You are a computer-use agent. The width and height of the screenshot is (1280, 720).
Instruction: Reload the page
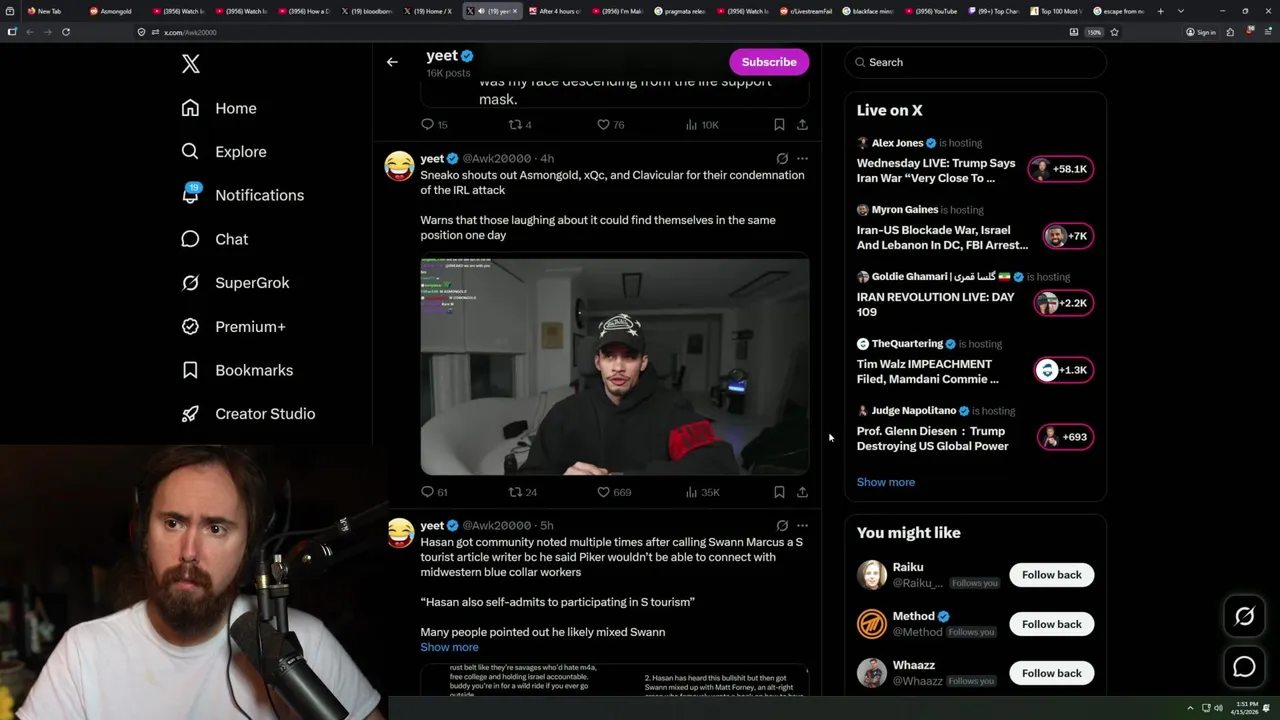pos(66,32)
